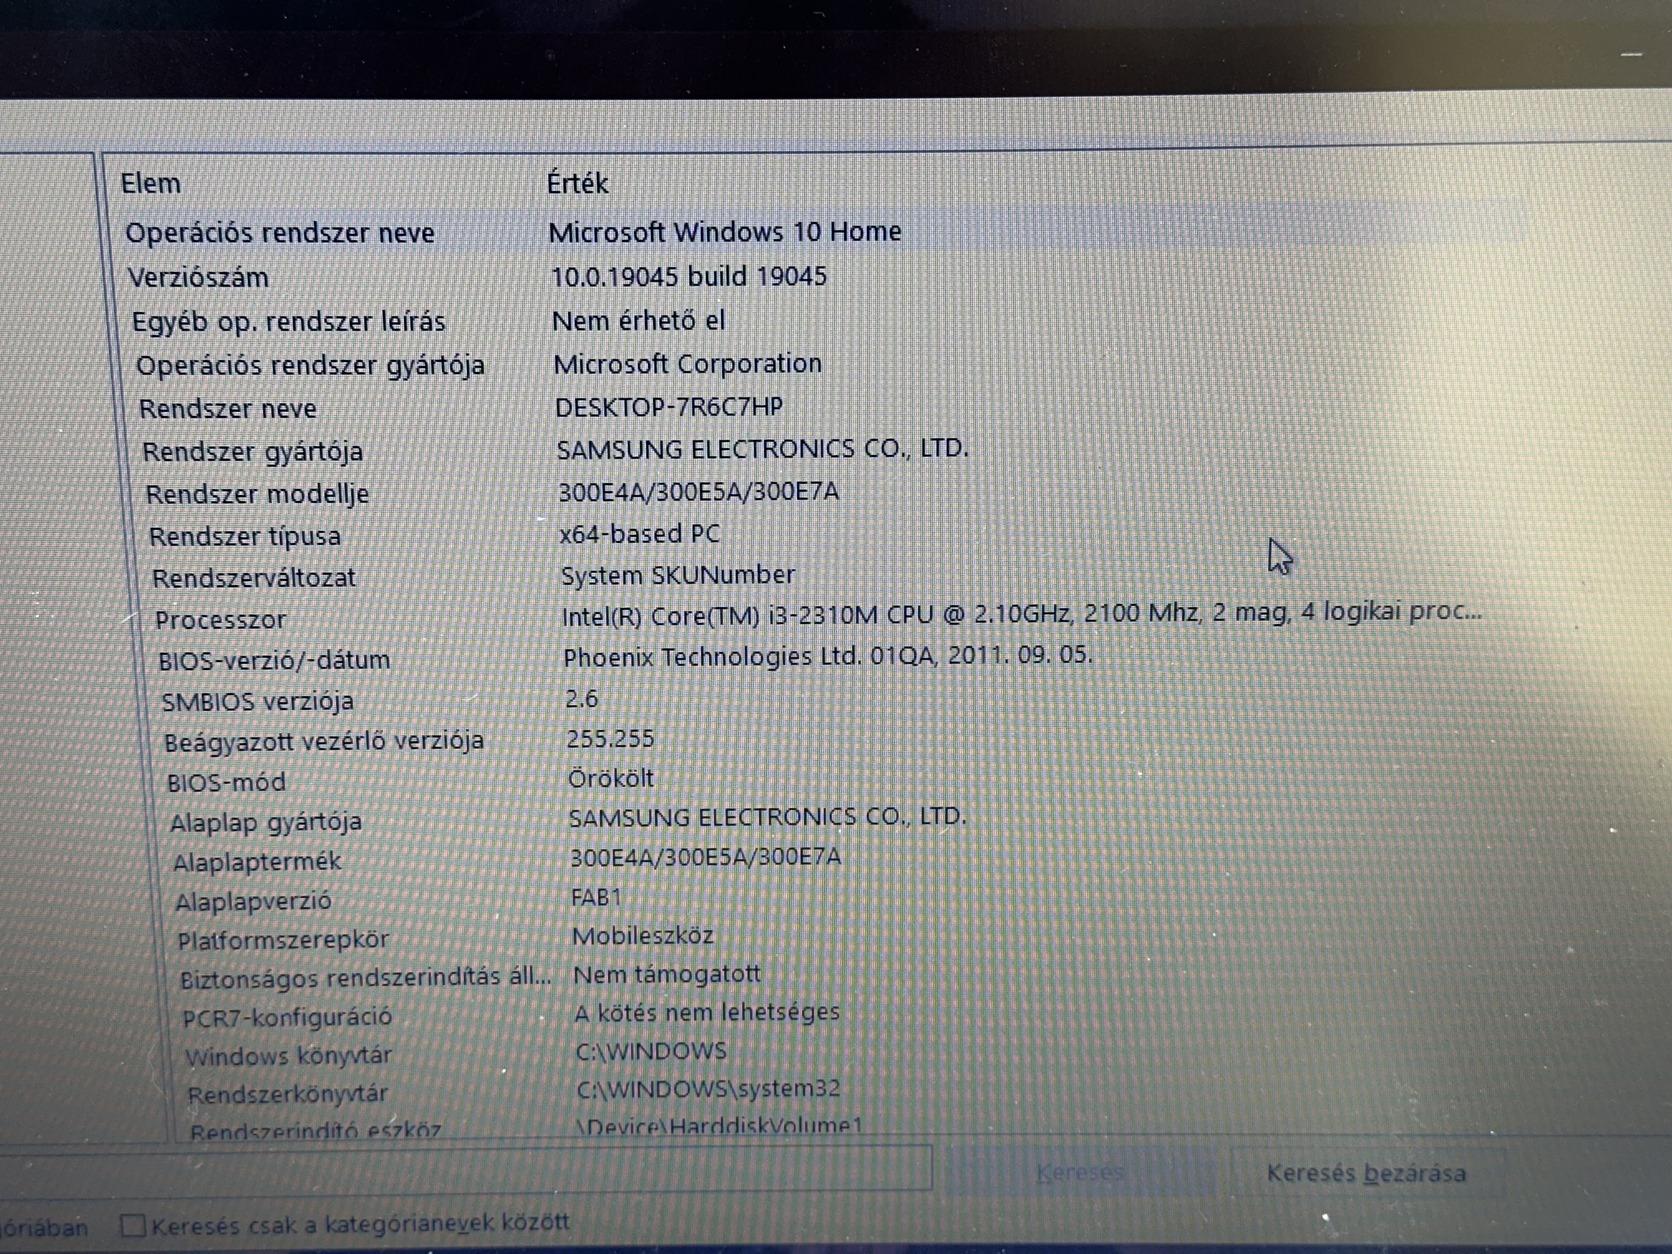Select the 'Biztonságos rendszerindítás áll...' label

point(366,978)
